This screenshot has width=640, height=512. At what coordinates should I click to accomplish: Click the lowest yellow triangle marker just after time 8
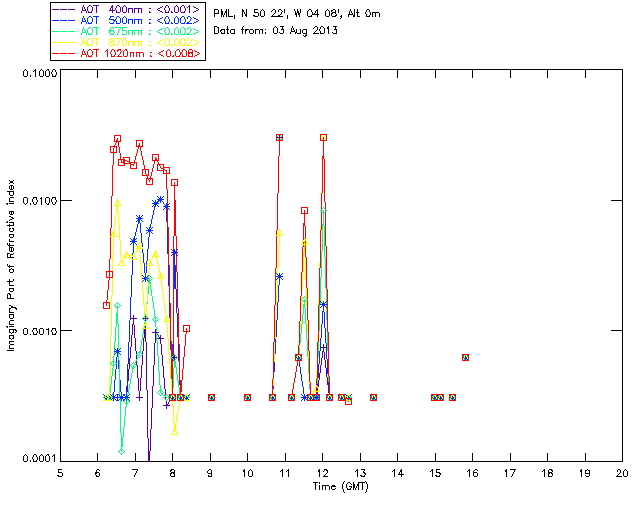click(175, 432)
